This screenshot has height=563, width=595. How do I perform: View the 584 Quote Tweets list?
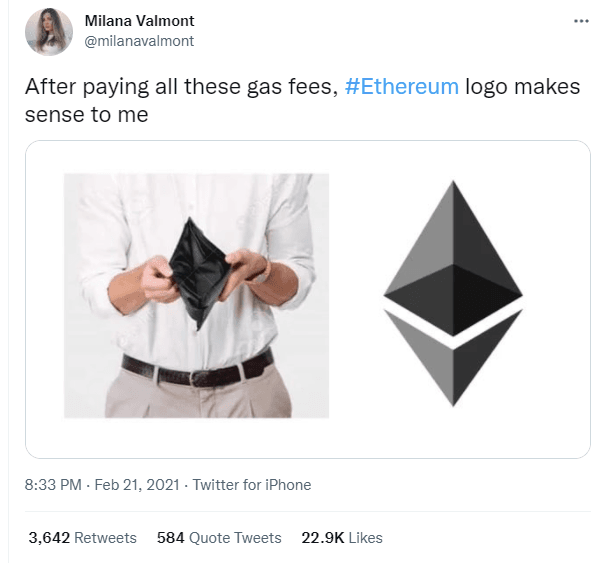pyautogui.click(x=219, y=538)
